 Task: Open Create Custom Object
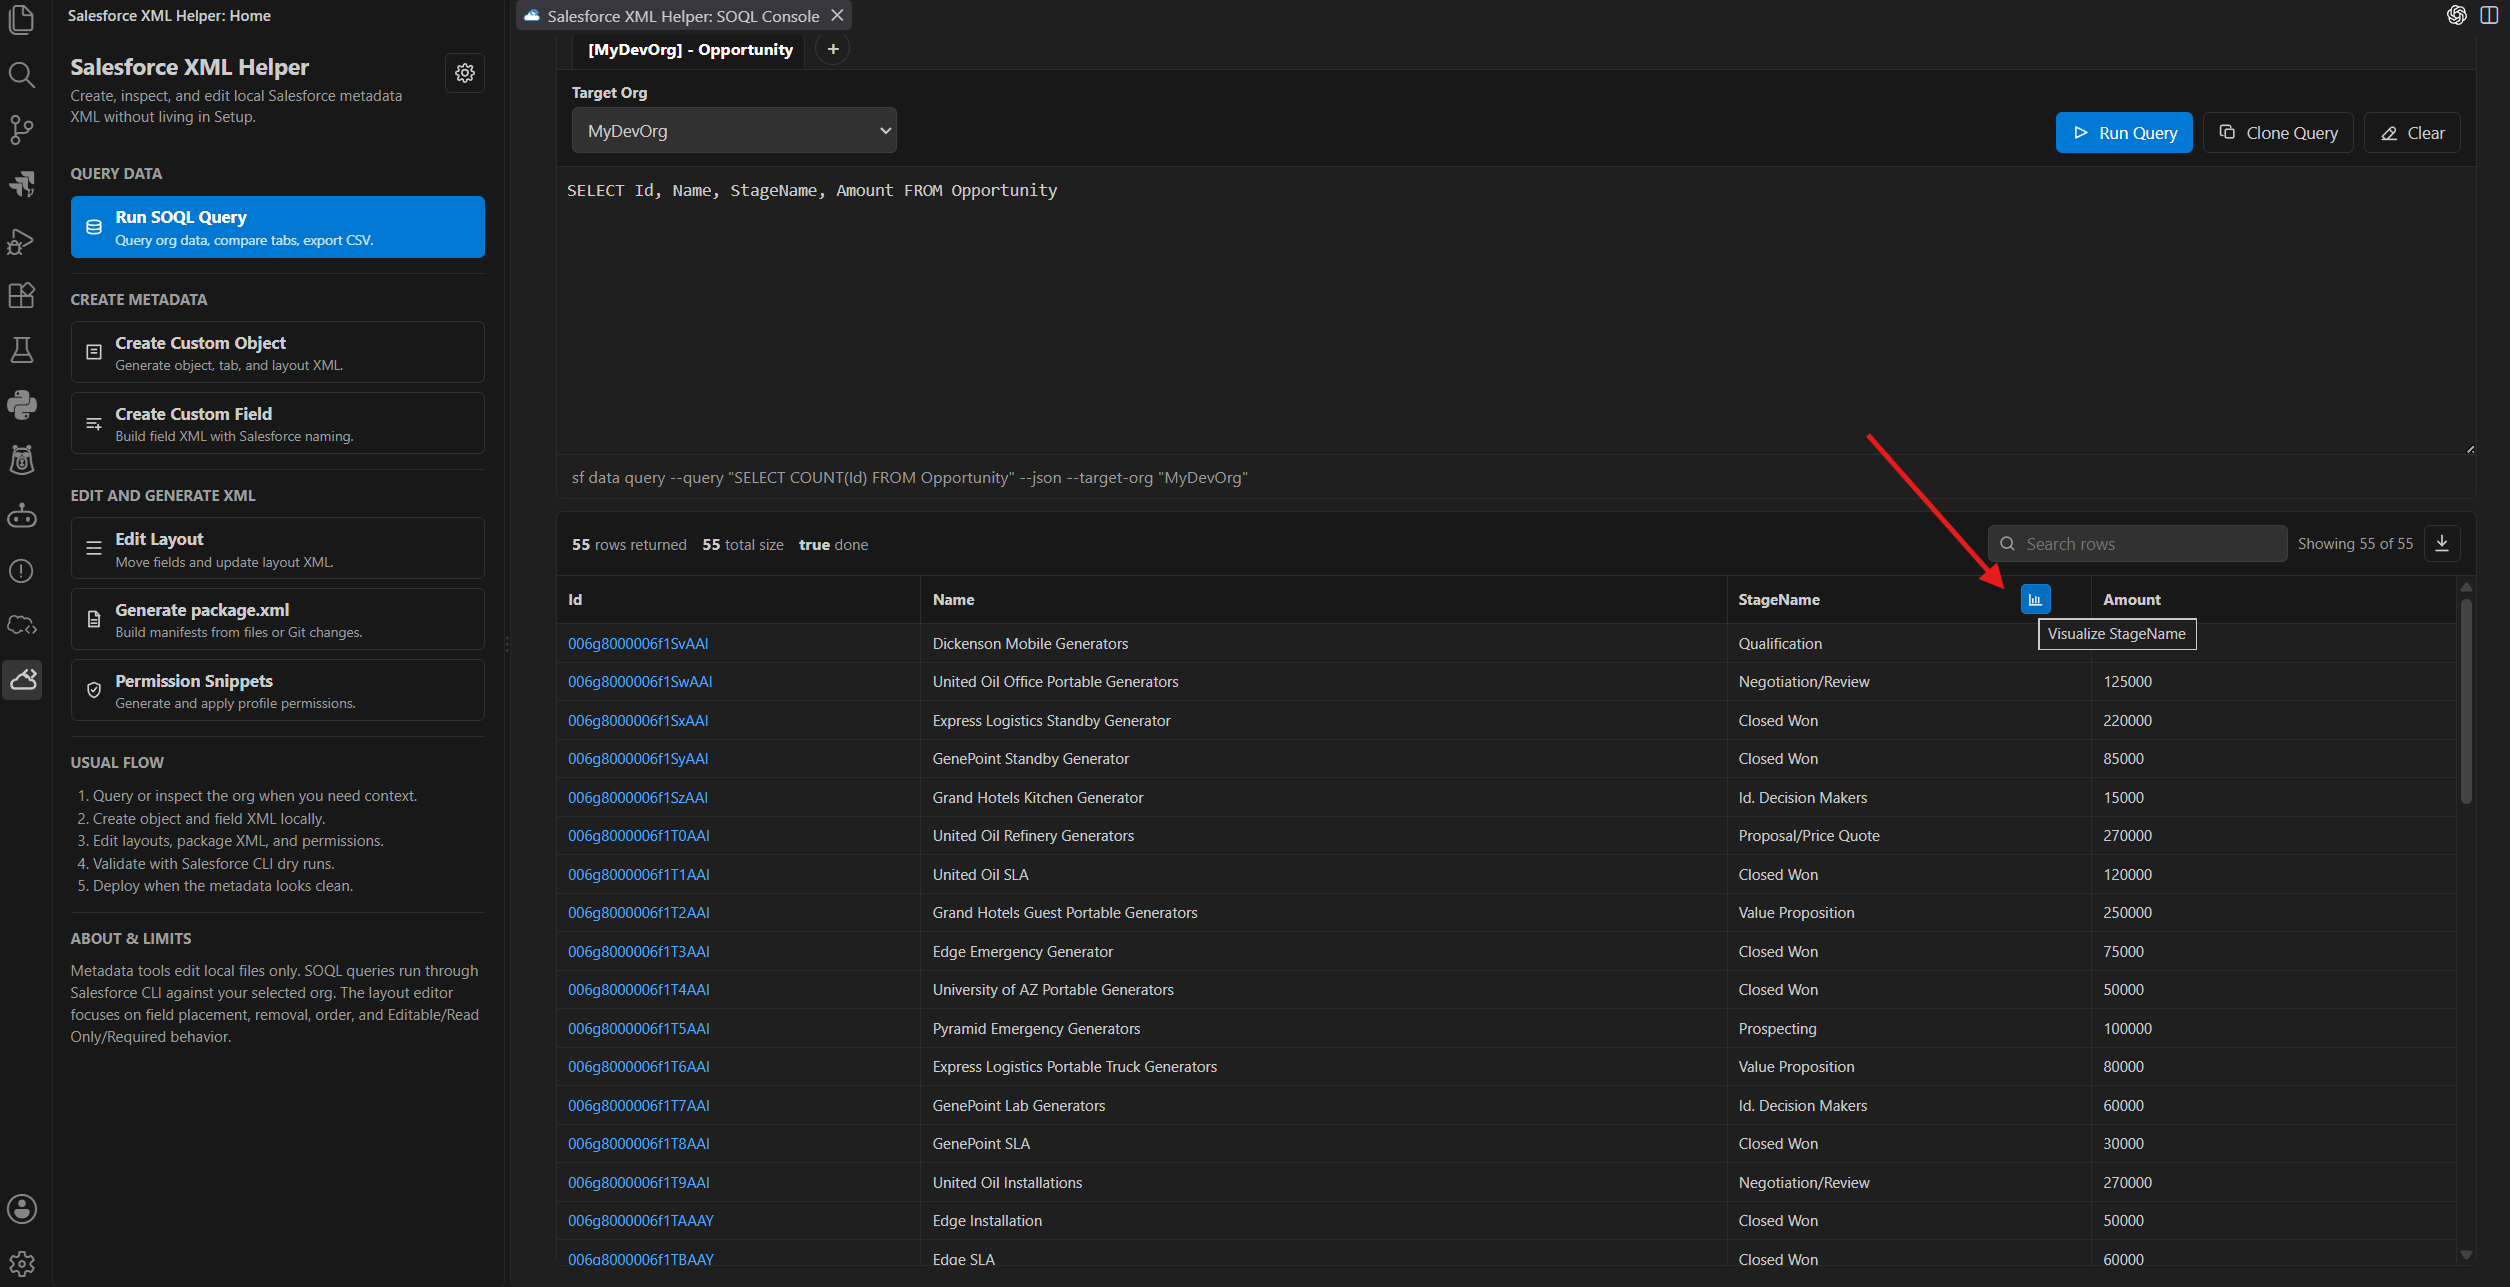point(278,353)
